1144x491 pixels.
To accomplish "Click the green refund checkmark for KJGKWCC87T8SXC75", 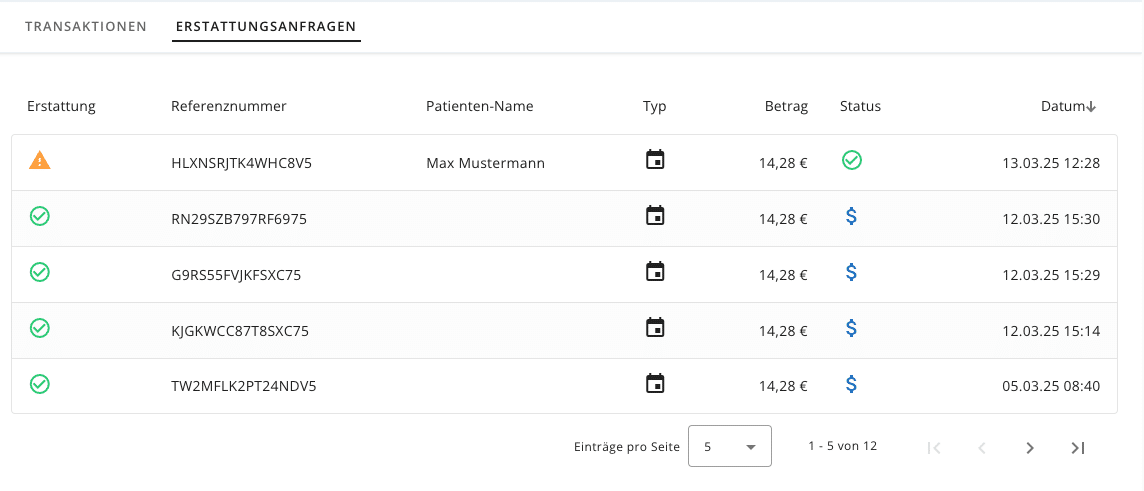I will coord(40,328).
